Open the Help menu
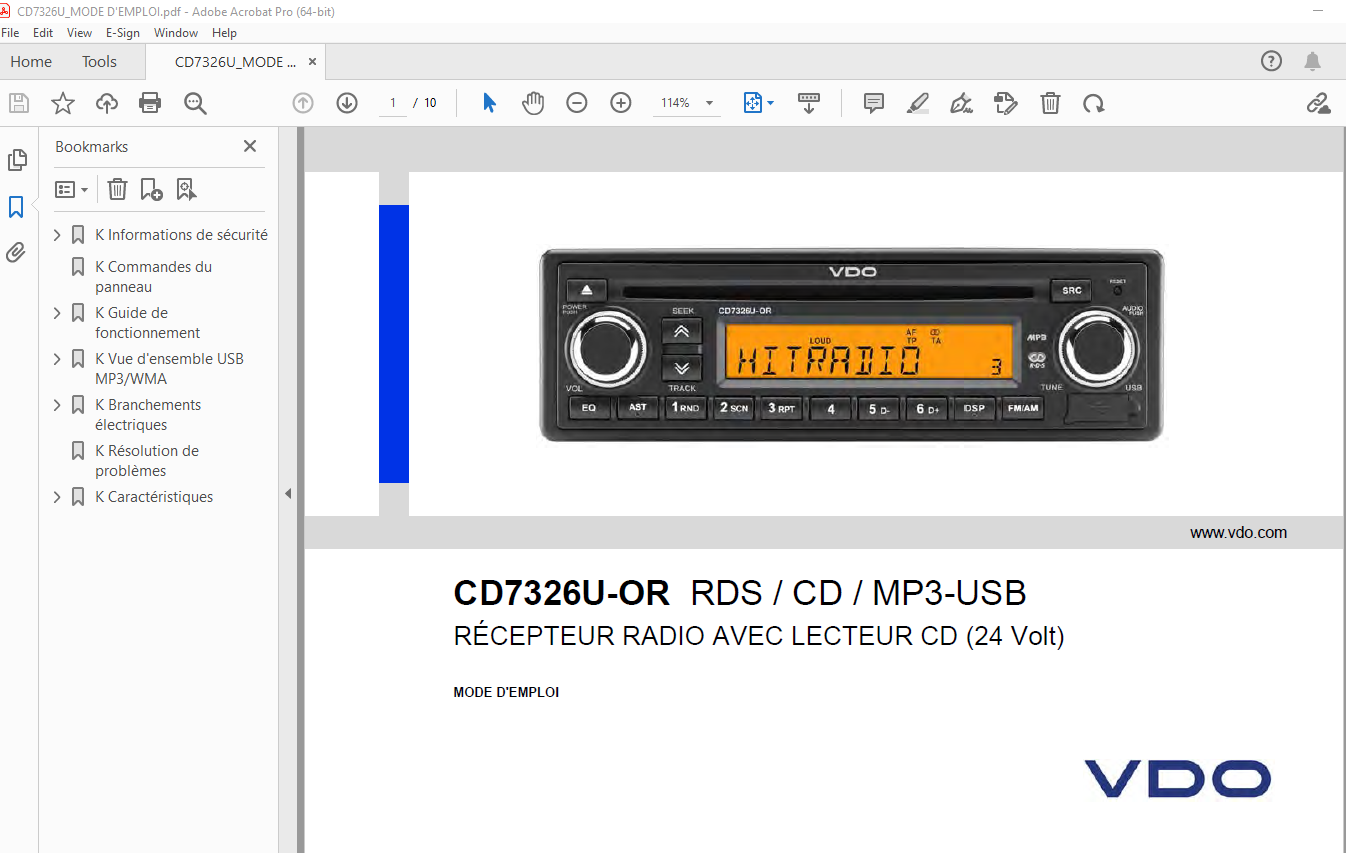The height and width of the screenshot is (853, 1346). point(224,33)
